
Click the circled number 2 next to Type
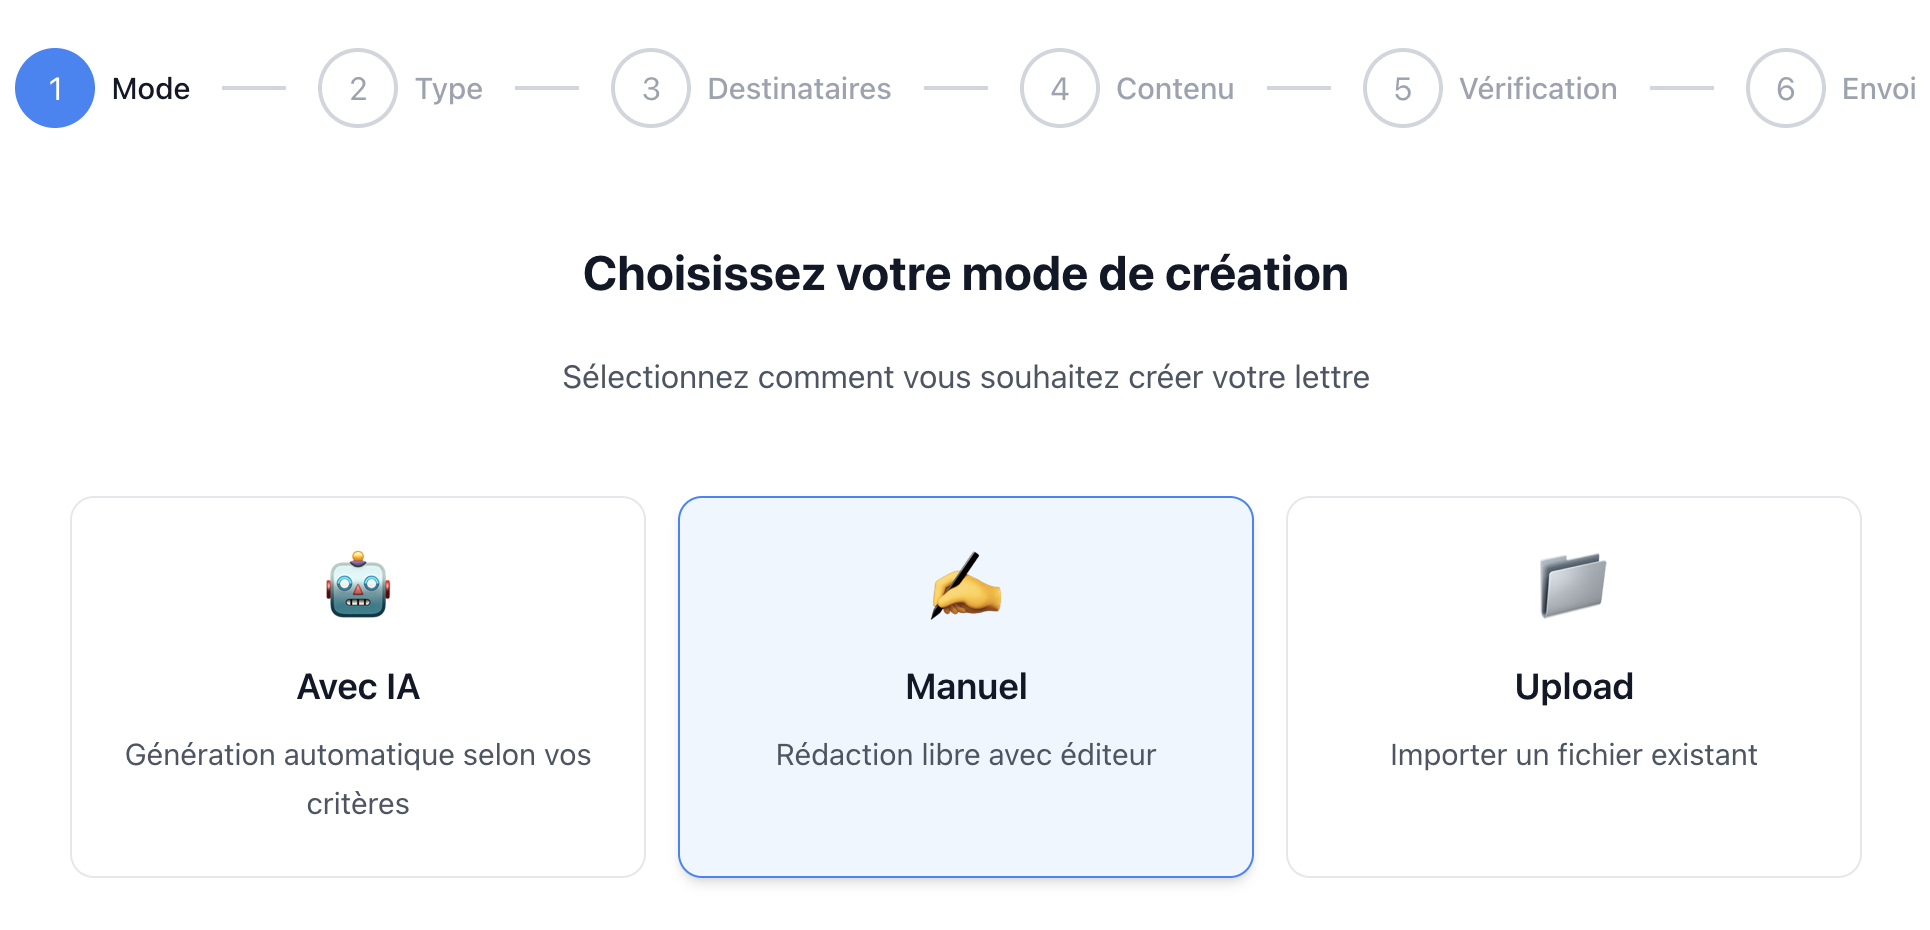point(357,88)
